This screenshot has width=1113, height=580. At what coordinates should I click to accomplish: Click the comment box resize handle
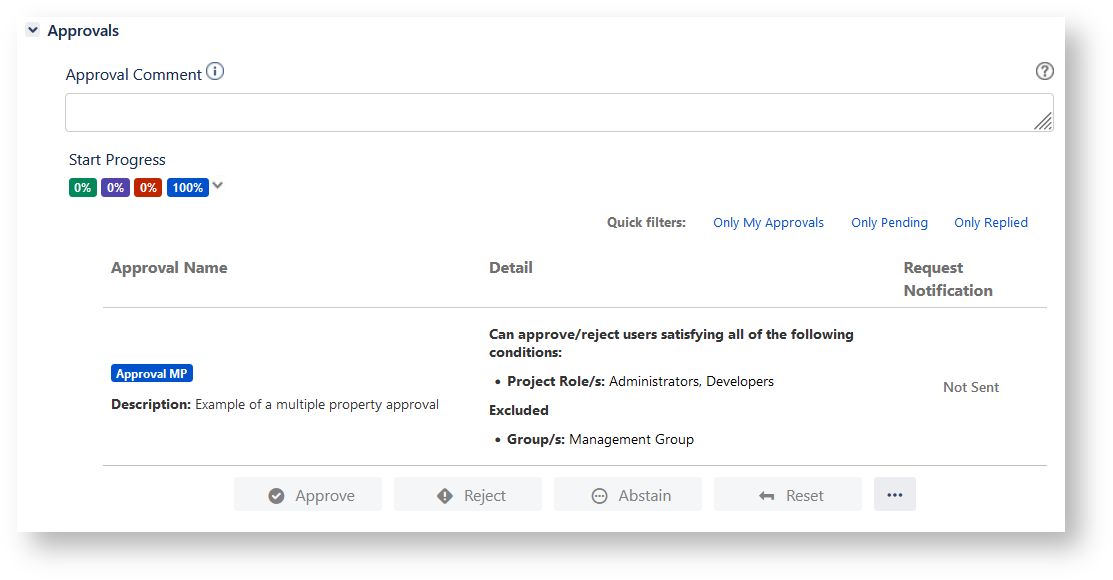pyautogui.click(x=1043, y=121)
